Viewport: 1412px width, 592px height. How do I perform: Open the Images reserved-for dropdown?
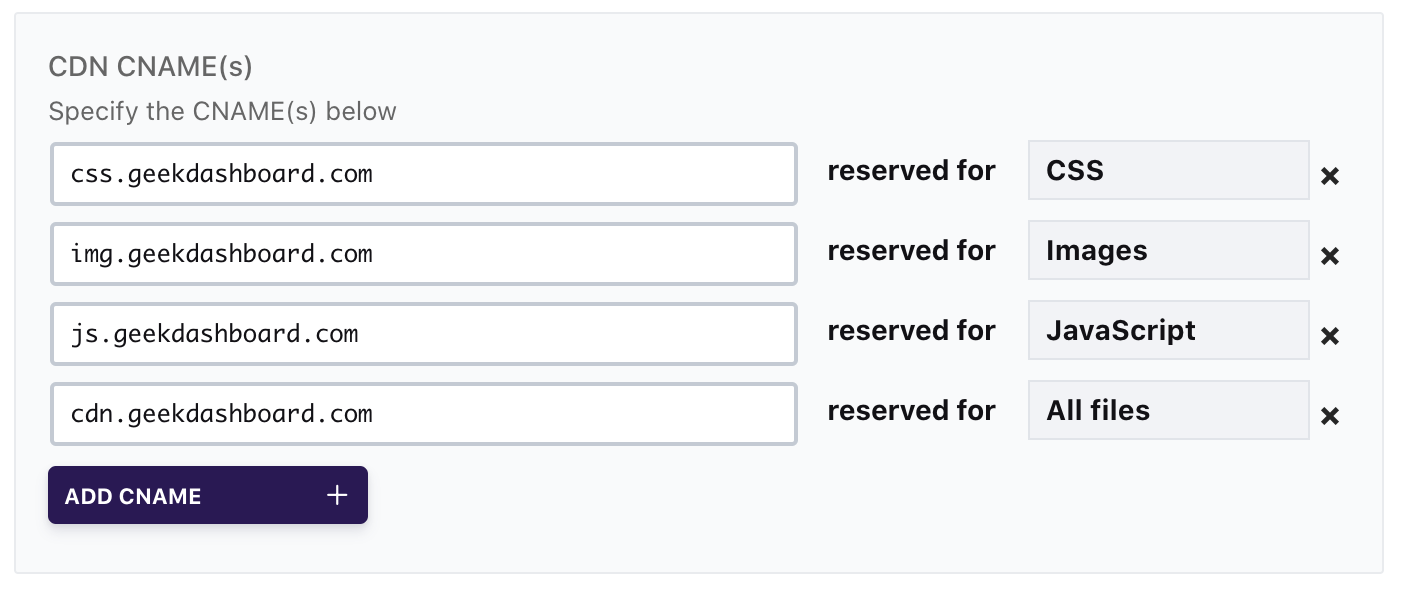pyautogui.click(x=1168, y=250)
